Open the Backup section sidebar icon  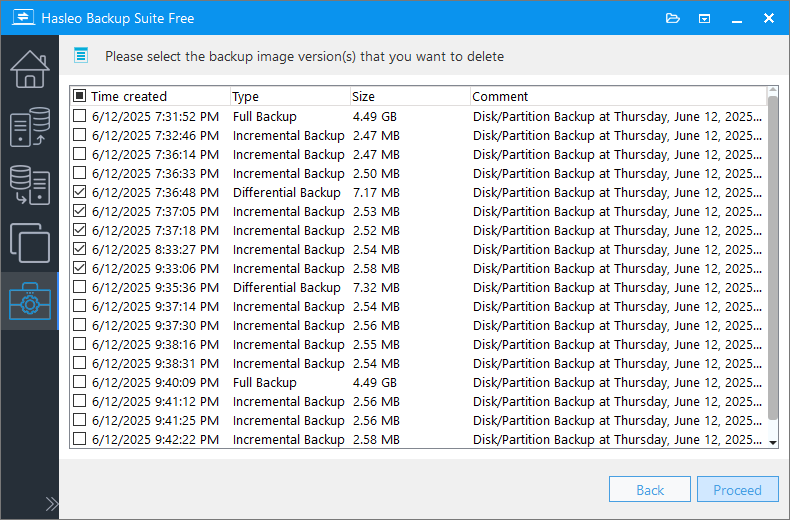click(x=30, y=127)
